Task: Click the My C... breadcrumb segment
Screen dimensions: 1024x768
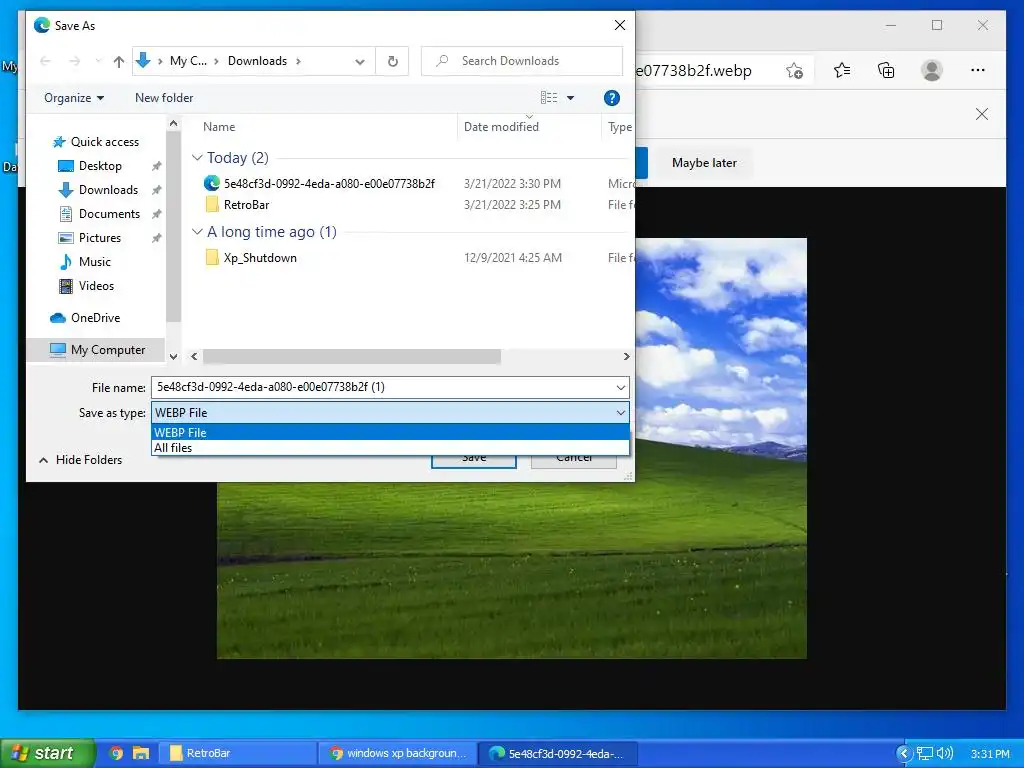Action: tap(188, 61)
